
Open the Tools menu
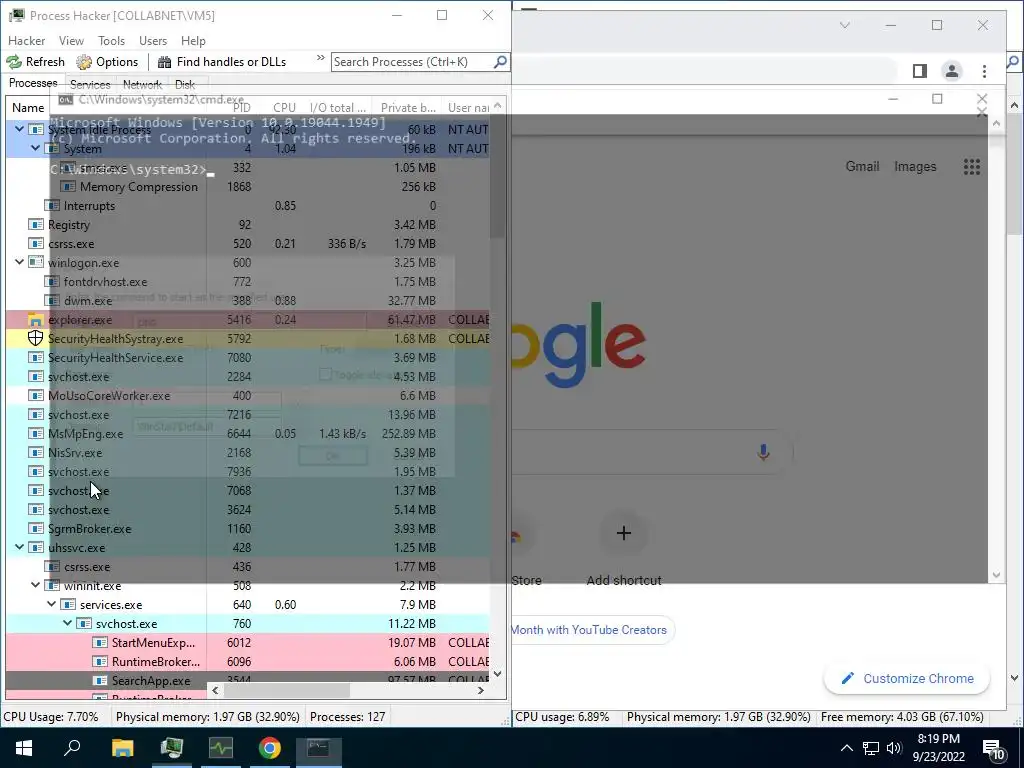111,40
